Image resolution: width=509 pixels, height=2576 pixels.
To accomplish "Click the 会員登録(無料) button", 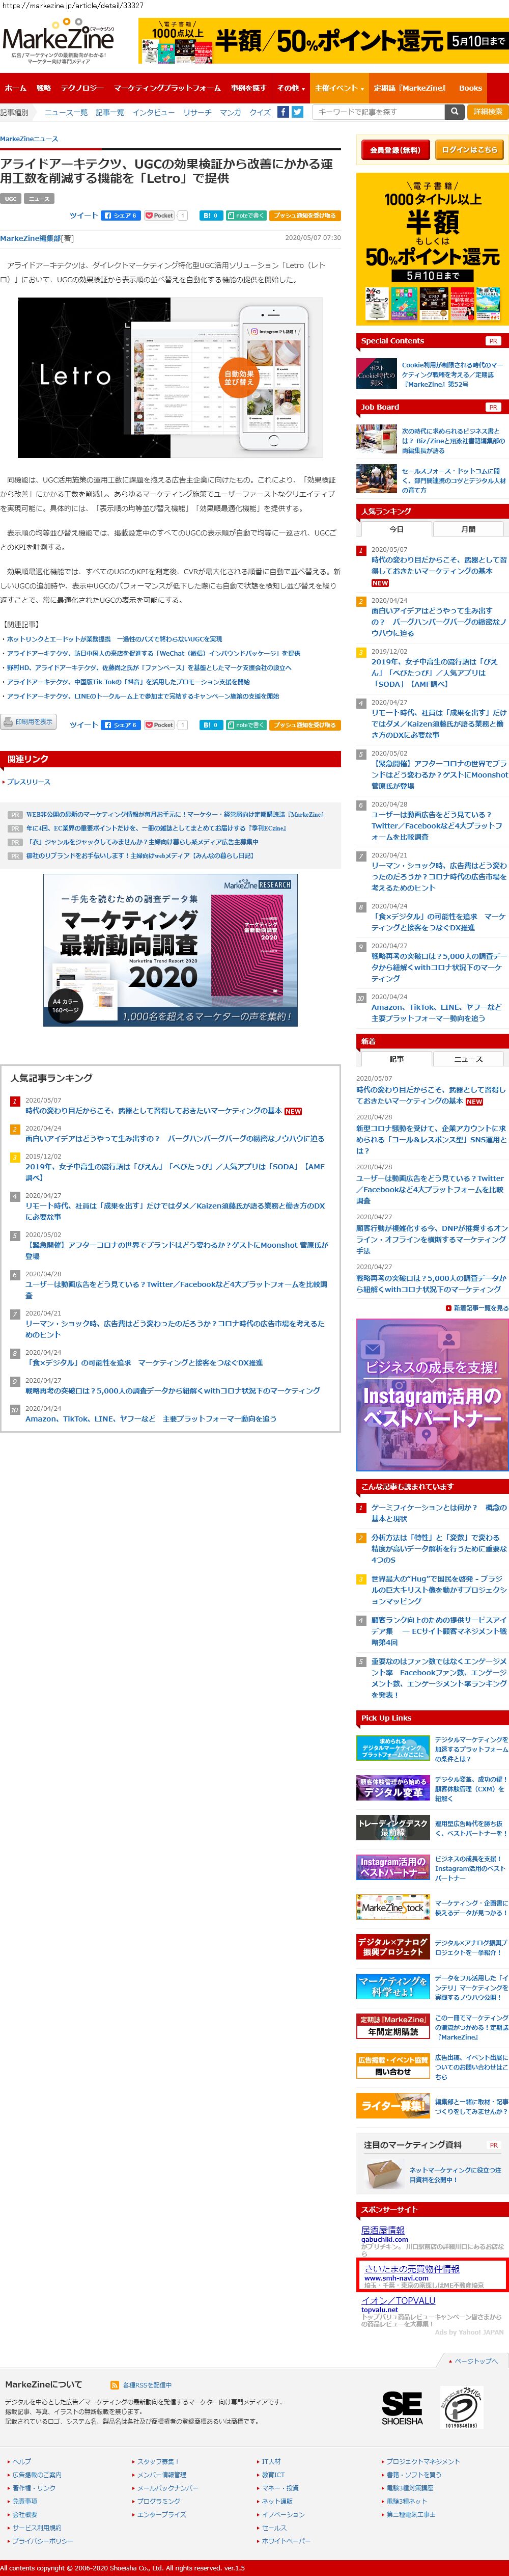I will pos(395,149).
